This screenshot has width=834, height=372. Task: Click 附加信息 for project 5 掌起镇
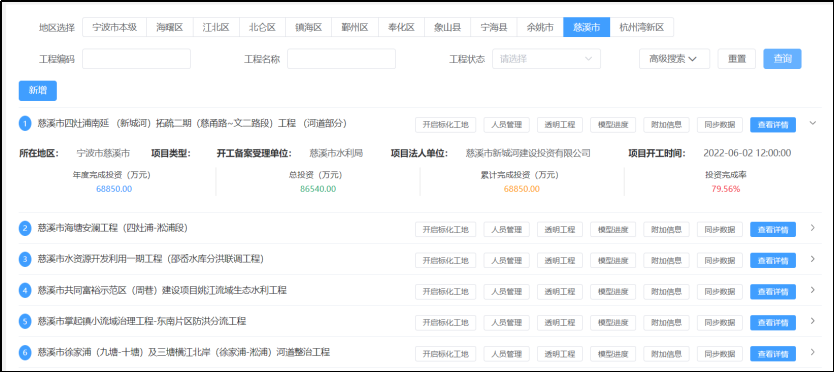(x=666, y=323)
